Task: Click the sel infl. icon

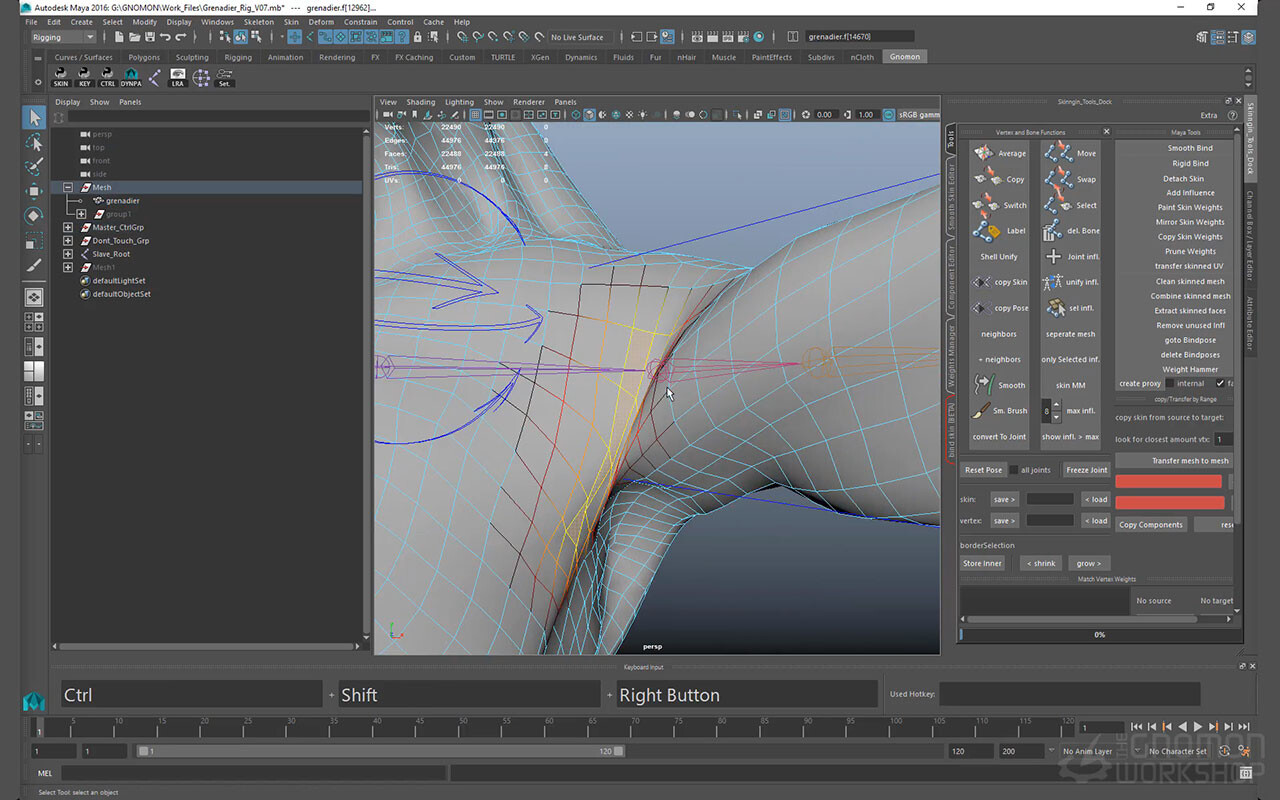Action: 1056,308
